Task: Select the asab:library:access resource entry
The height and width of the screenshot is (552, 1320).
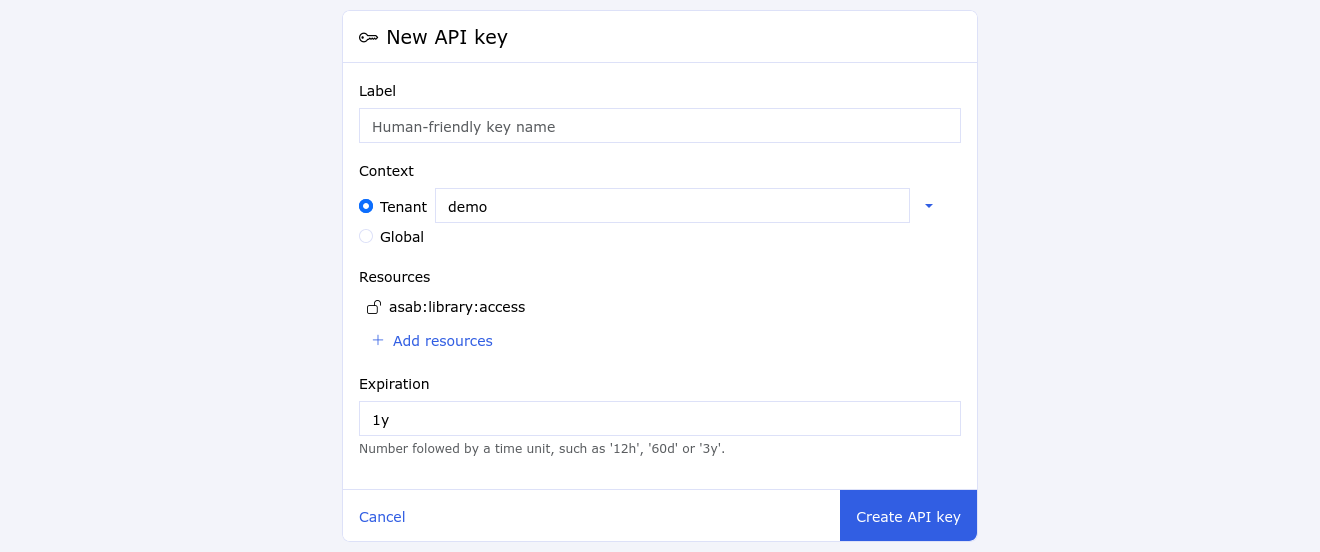Action: (x=457, y=307)
